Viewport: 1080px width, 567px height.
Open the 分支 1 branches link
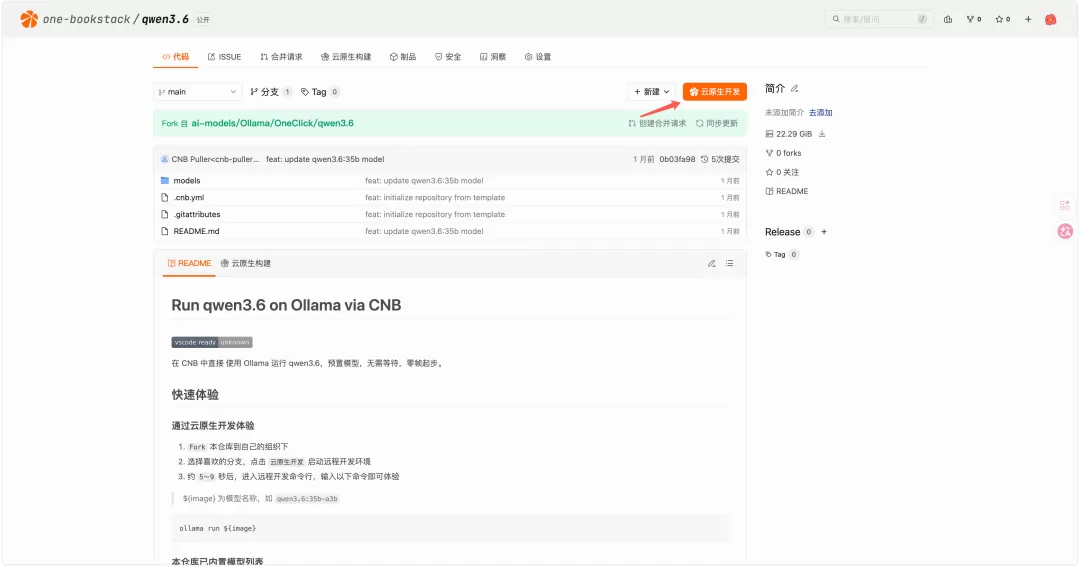click(x=271, y=92)
